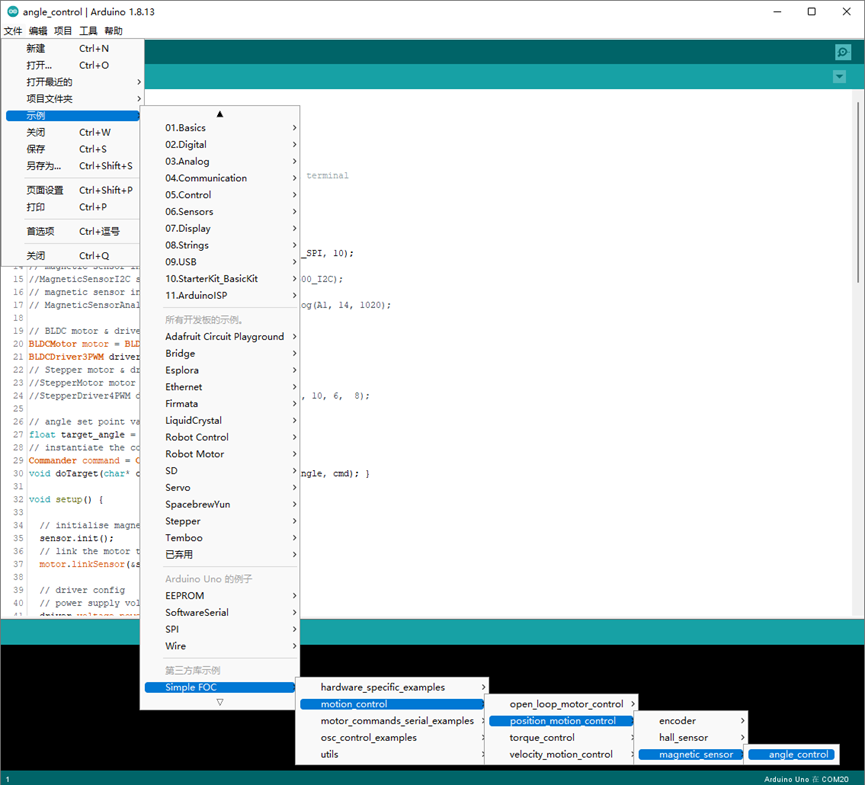The height and width of the screenshot is (785, 865).
Task: Choose 关闭 Ctrl+W to close sketch
Action: coord(72,132)
